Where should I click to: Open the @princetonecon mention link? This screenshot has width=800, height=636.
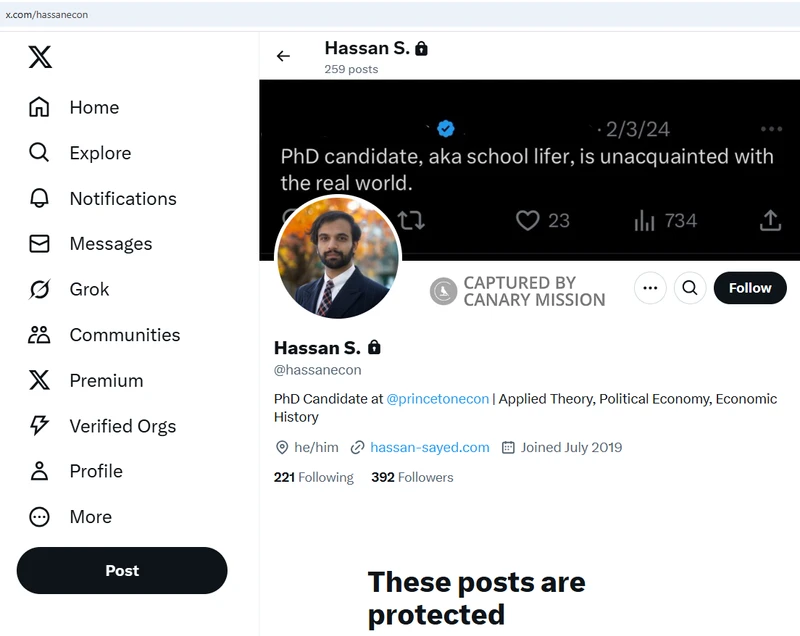click(x=437, y=398)
